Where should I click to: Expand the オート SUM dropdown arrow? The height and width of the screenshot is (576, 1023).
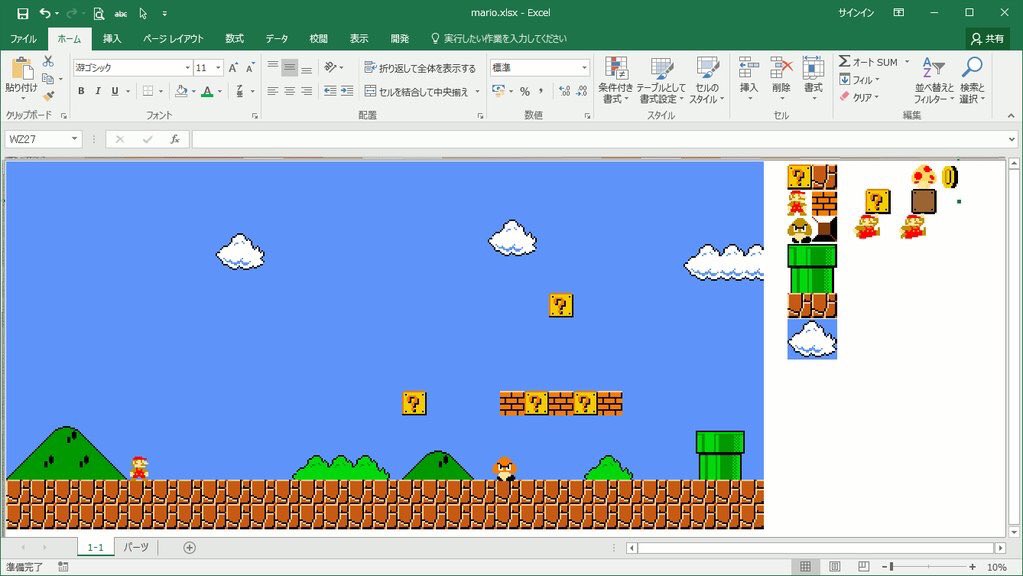pos(907,62)
